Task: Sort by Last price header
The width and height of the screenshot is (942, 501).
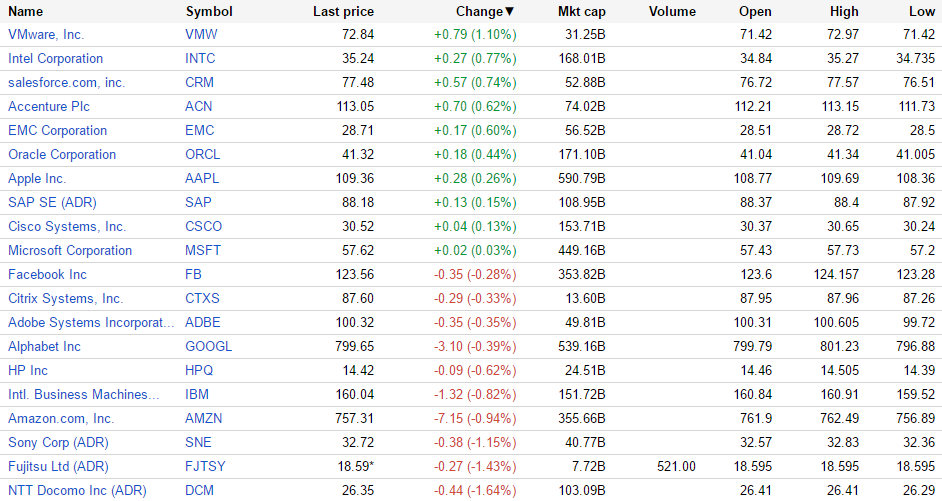Action: tap(343, 11)
